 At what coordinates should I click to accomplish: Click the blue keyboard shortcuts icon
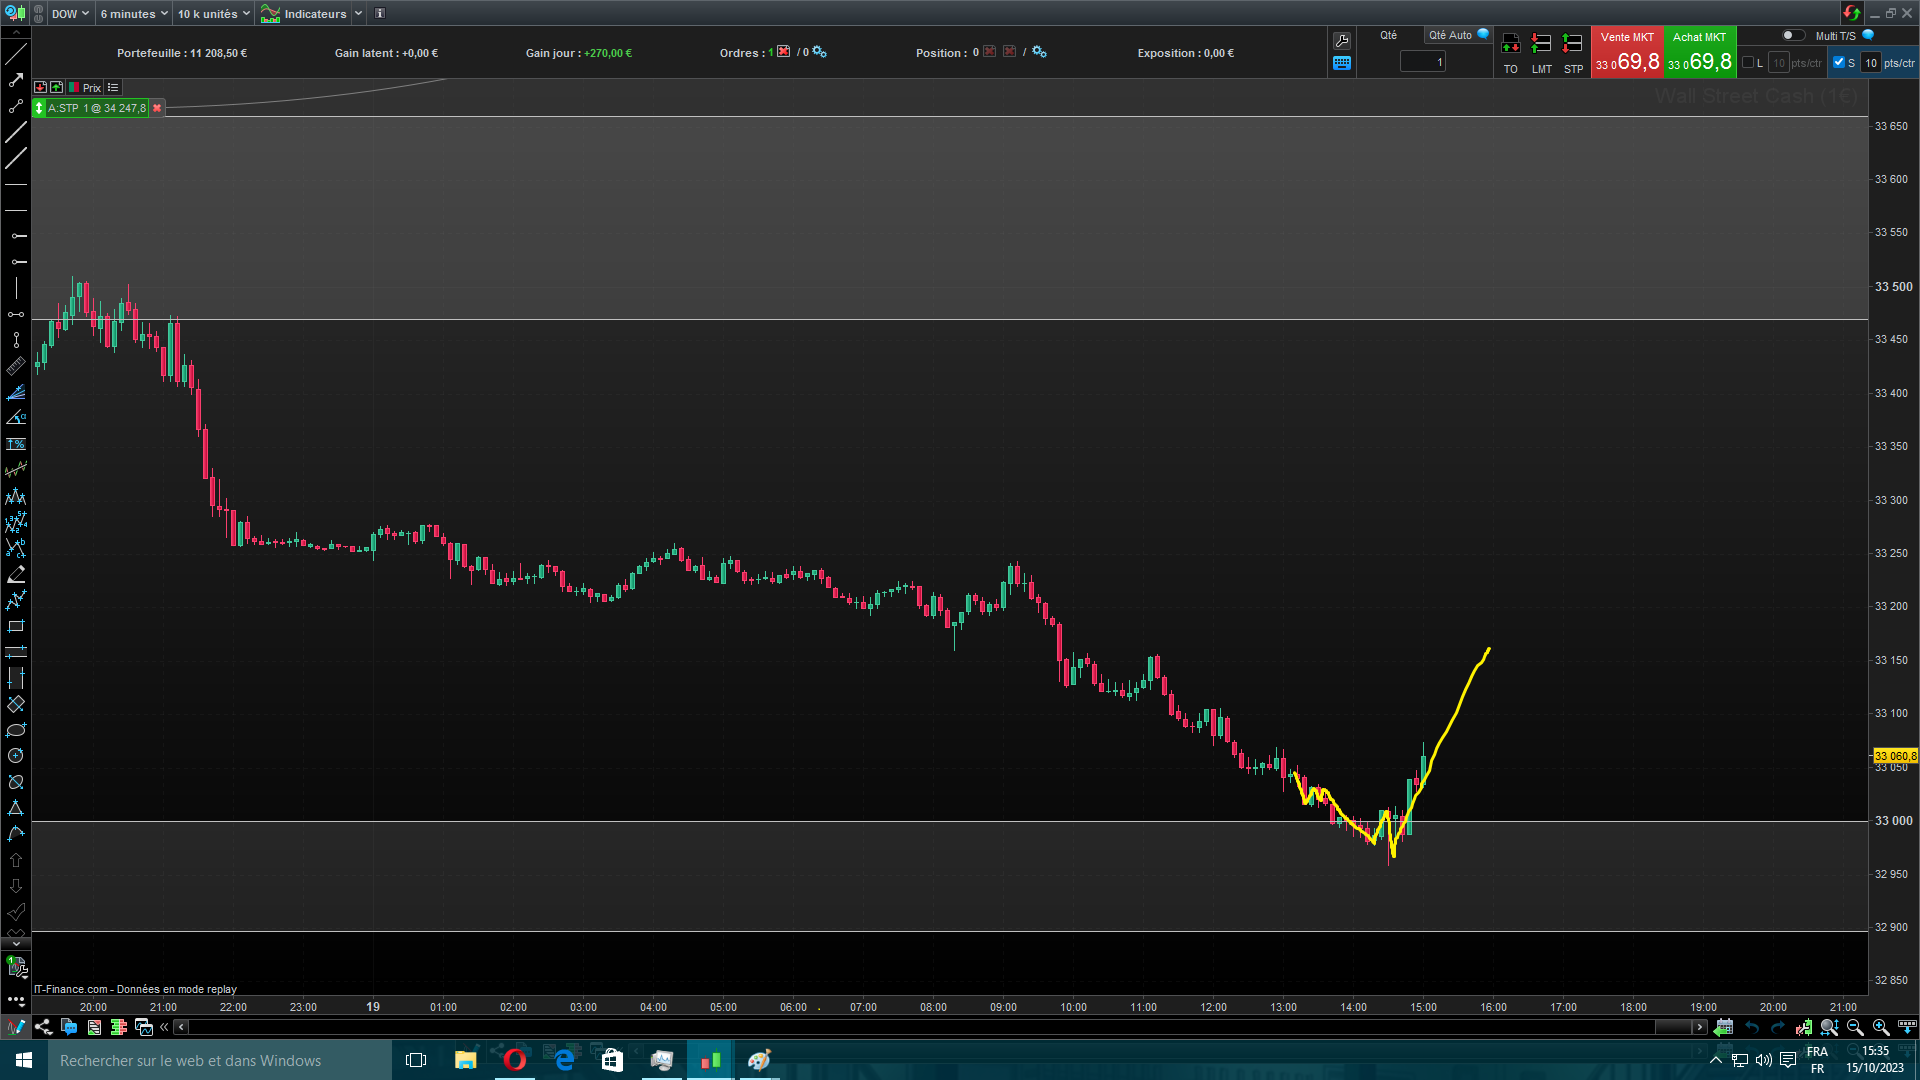[1342, 63]
